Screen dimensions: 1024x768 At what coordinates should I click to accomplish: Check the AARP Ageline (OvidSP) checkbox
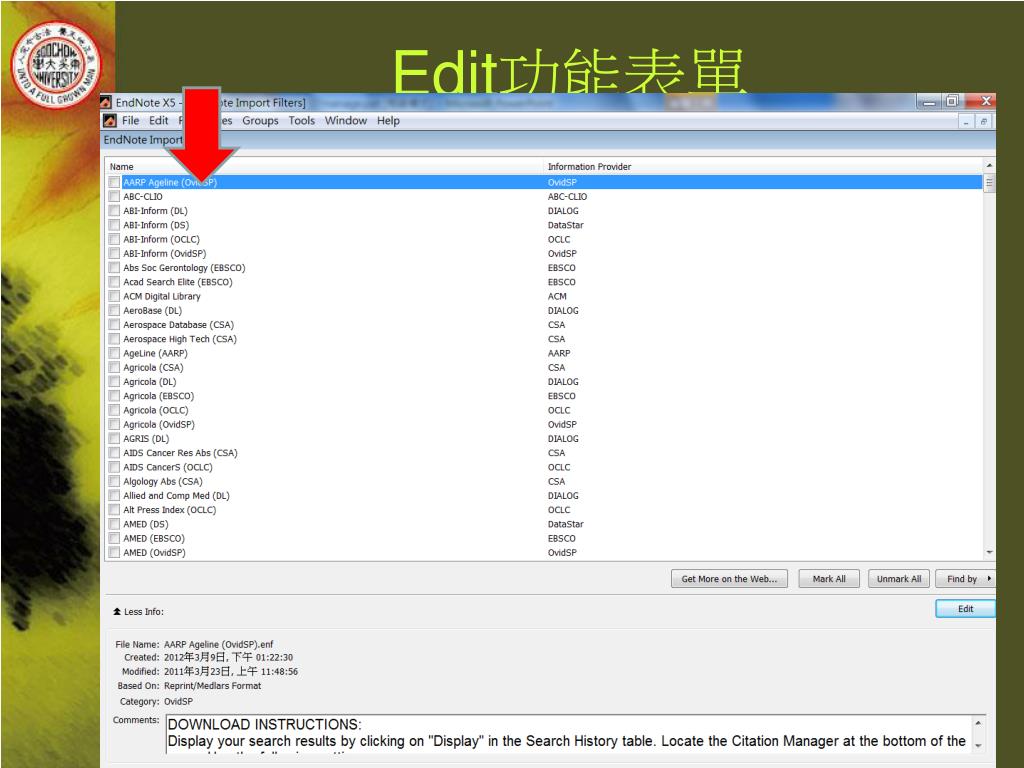[114, 182]
